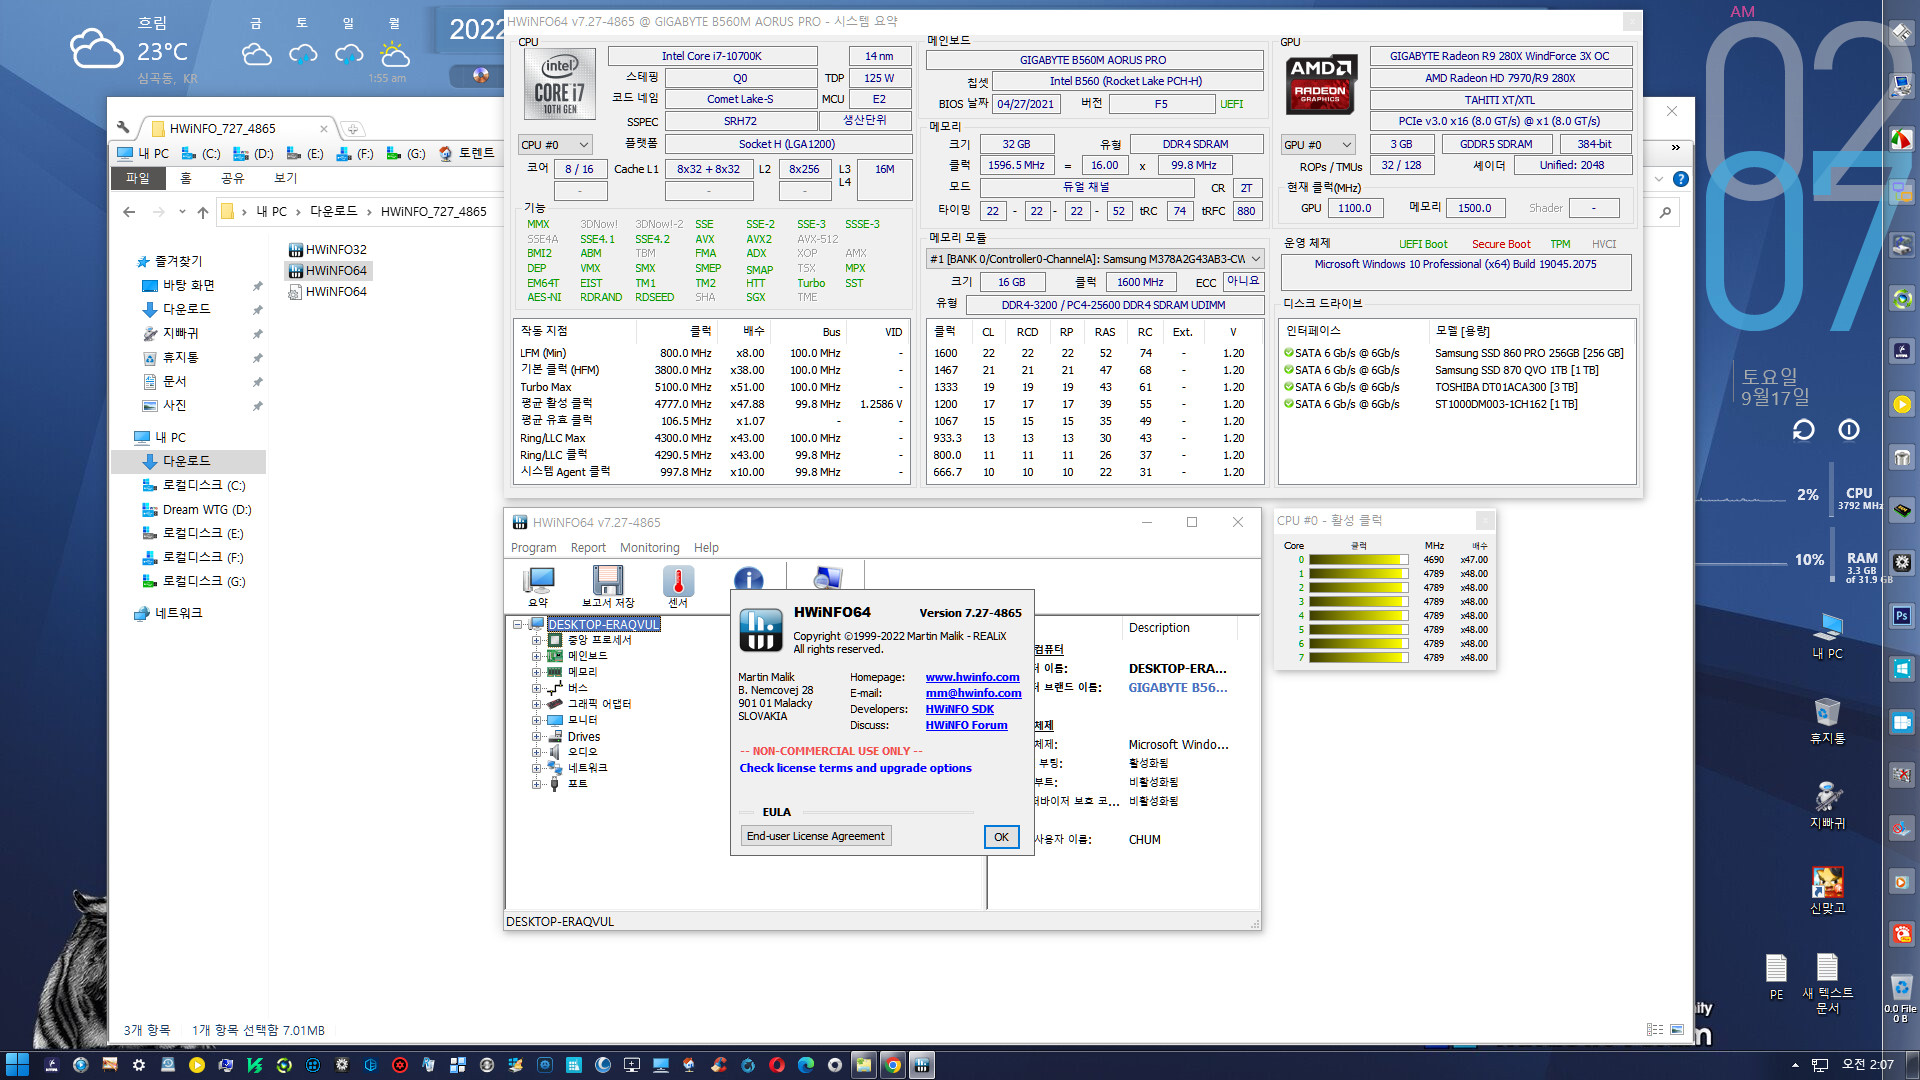
Task: Expand the Drives tree node
Action: click(537, 736)
